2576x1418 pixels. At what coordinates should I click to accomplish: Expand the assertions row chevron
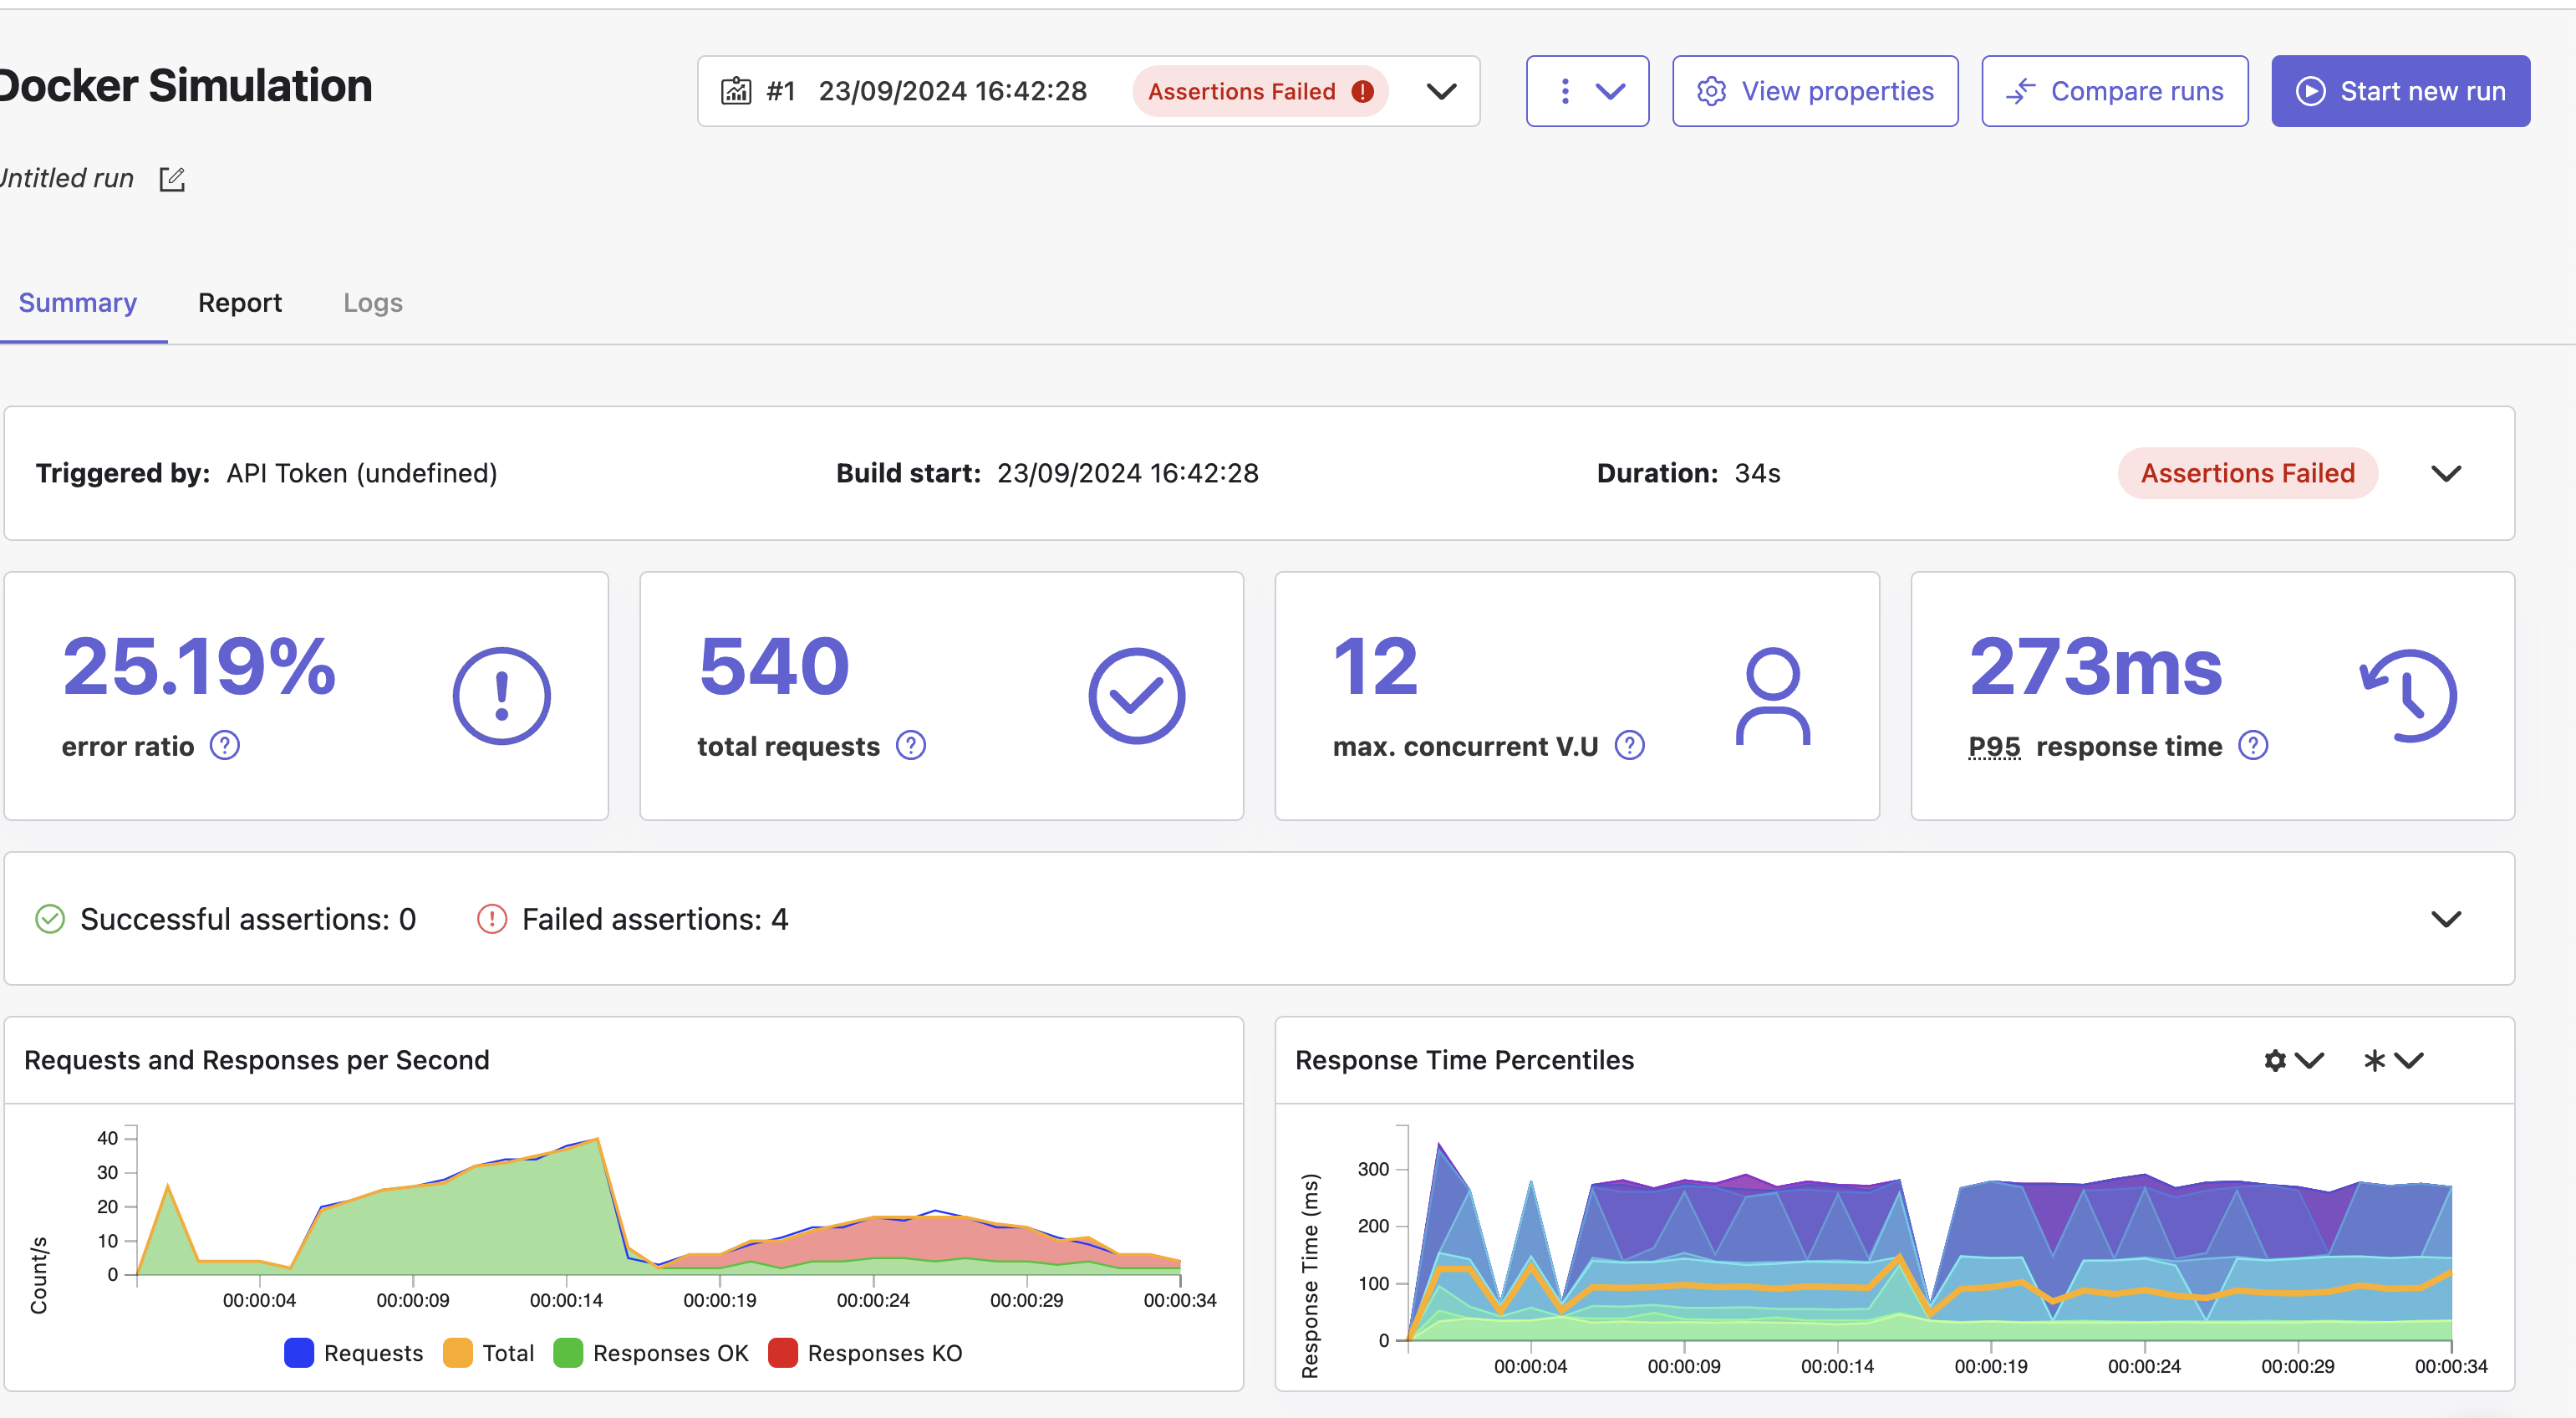tap(2446, 919)
